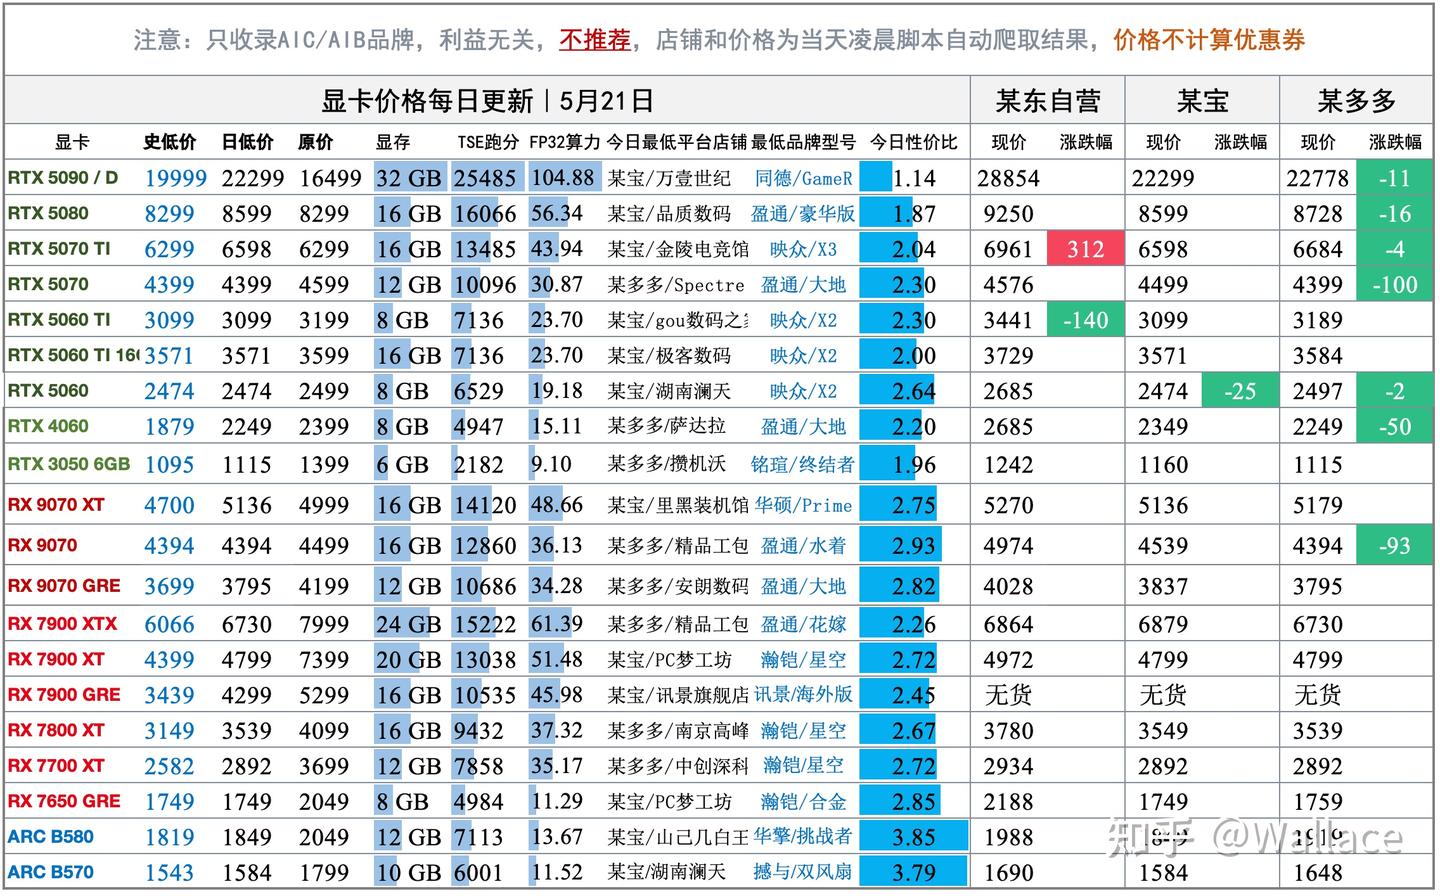Select the RTX 5090 / D row label
The image size is (1440, 896).
62,178
